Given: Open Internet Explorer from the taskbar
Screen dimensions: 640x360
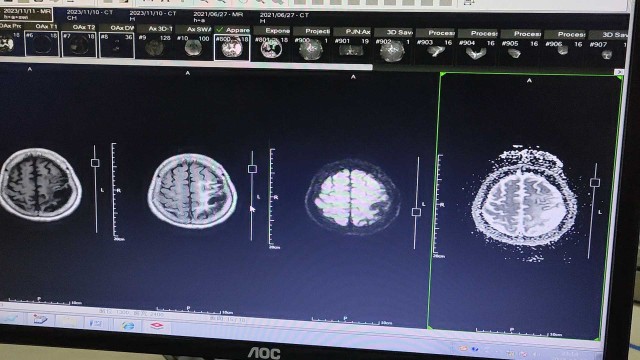Looking at the screenshot, I should (128, 325).
